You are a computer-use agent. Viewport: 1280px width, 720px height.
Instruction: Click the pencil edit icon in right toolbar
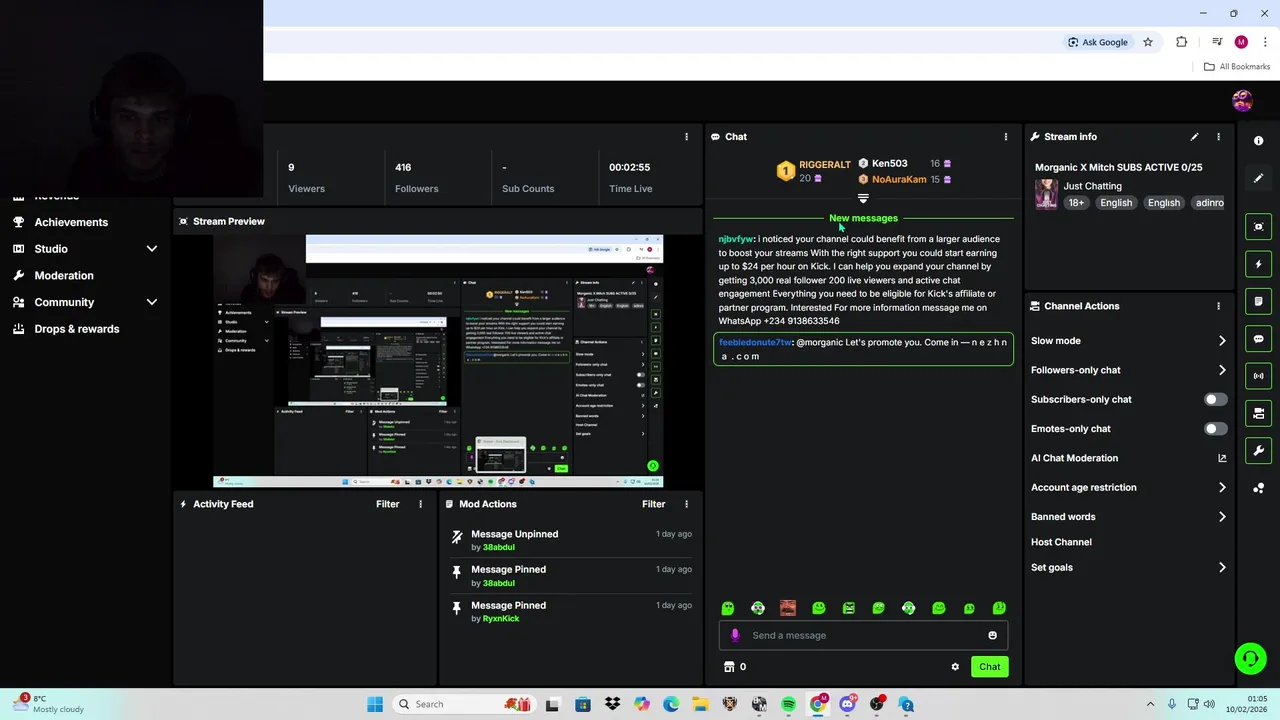pyautogui.click(x=1259, y=178)
